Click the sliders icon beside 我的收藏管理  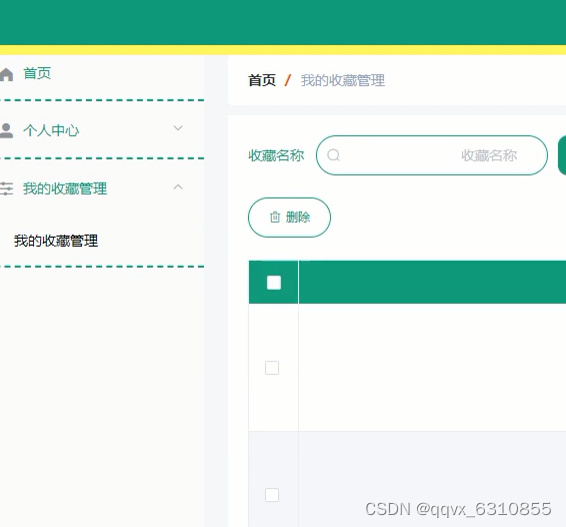point(6,188)
